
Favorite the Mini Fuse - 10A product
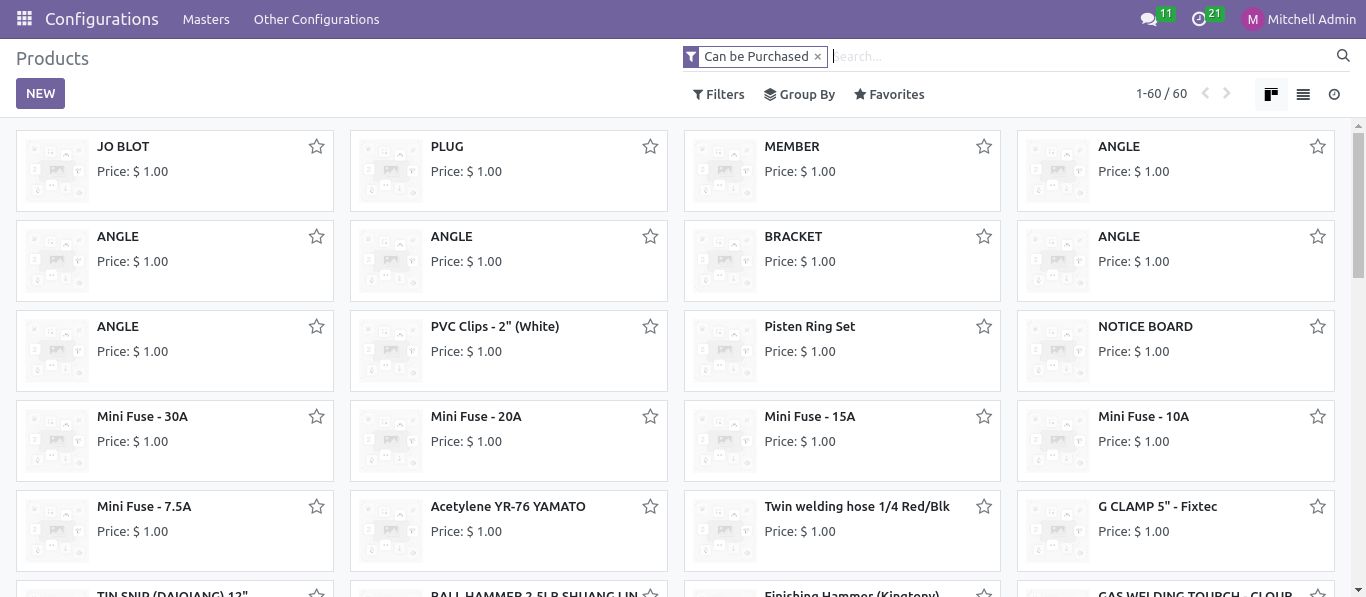(x=1318, y=417)
